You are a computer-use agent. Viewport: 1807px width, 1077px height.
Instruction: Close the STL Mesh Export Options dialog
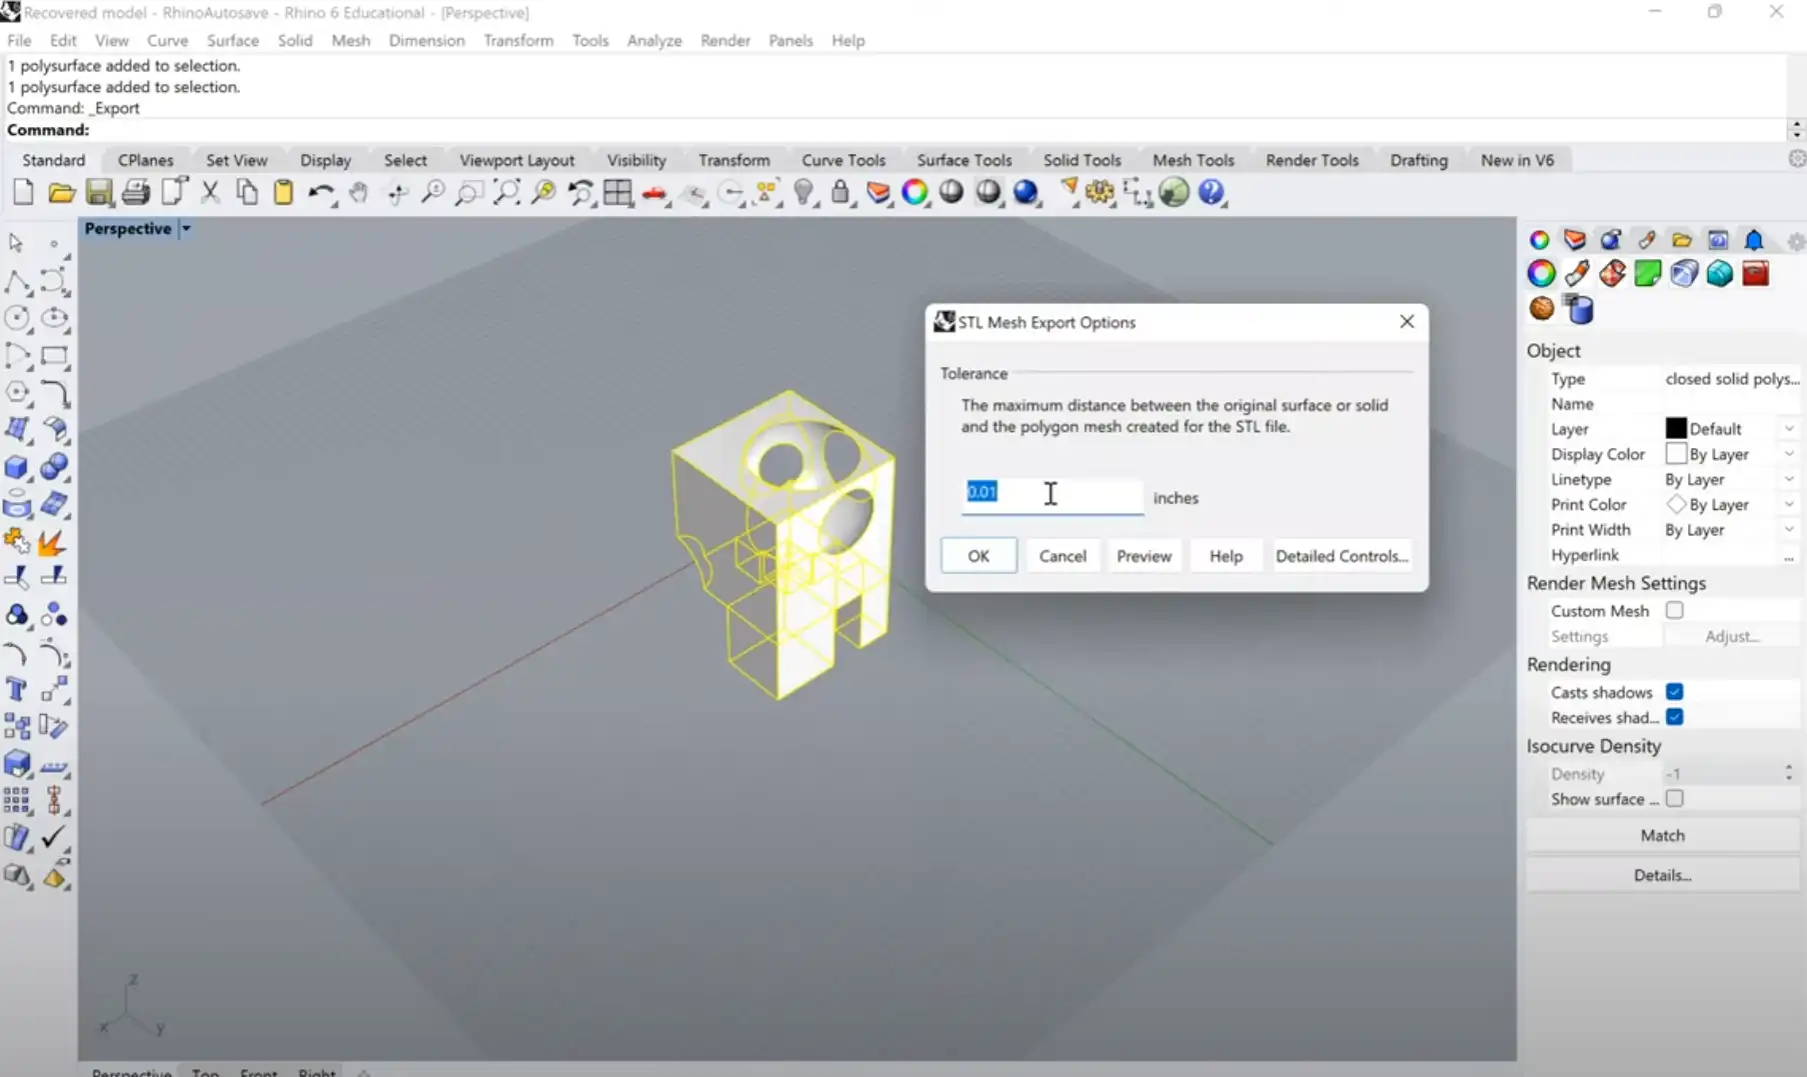[x=1407, y=321]
